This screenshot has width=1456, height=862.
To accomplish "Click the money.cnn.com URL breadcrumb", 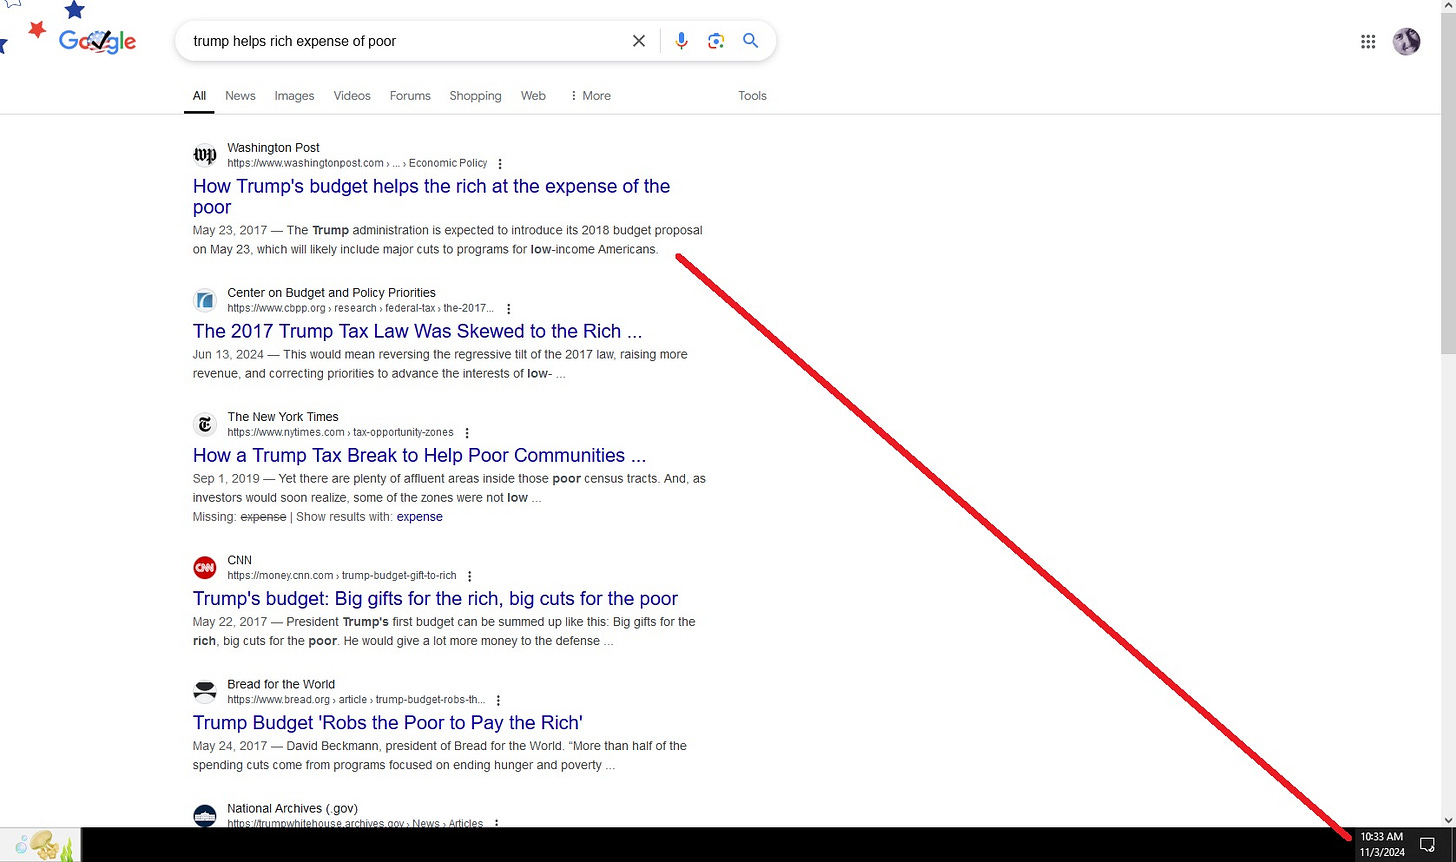I will (x=341, y=576).
